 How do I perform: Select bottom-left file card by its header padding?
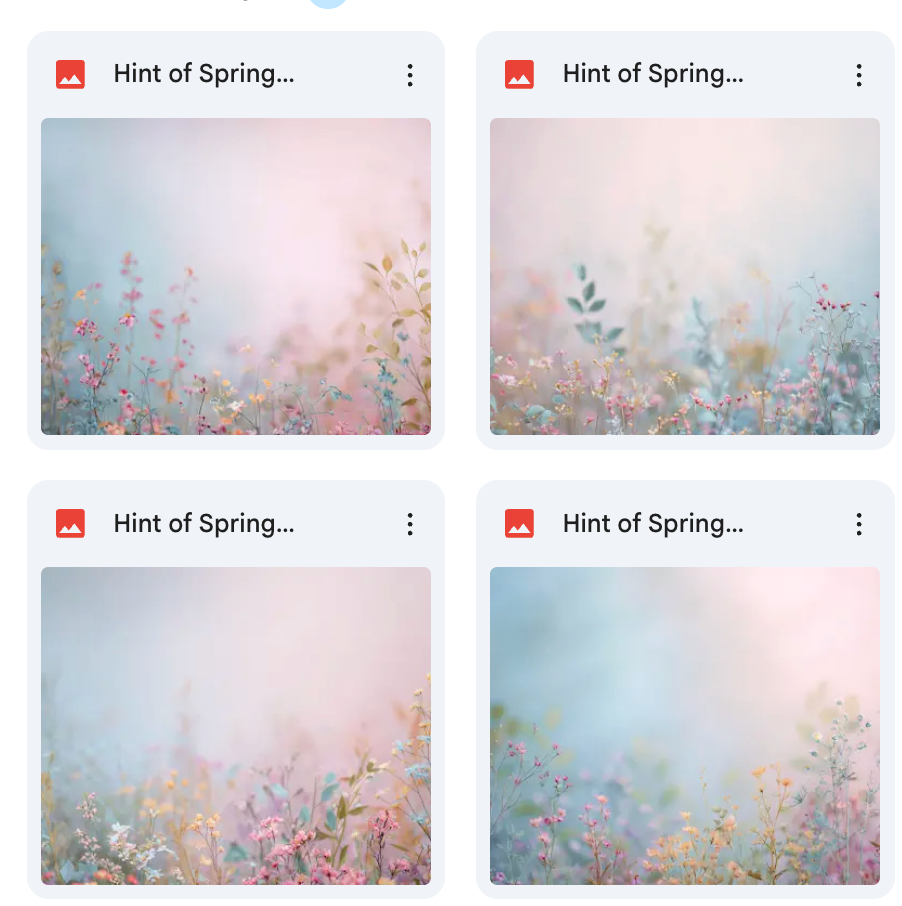pos(345,524)
